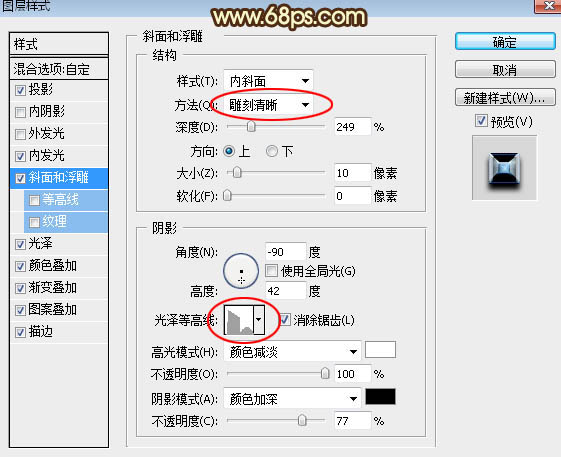
Task: Click the gloss contour curve thumbnail
Action: pos(239,320)
